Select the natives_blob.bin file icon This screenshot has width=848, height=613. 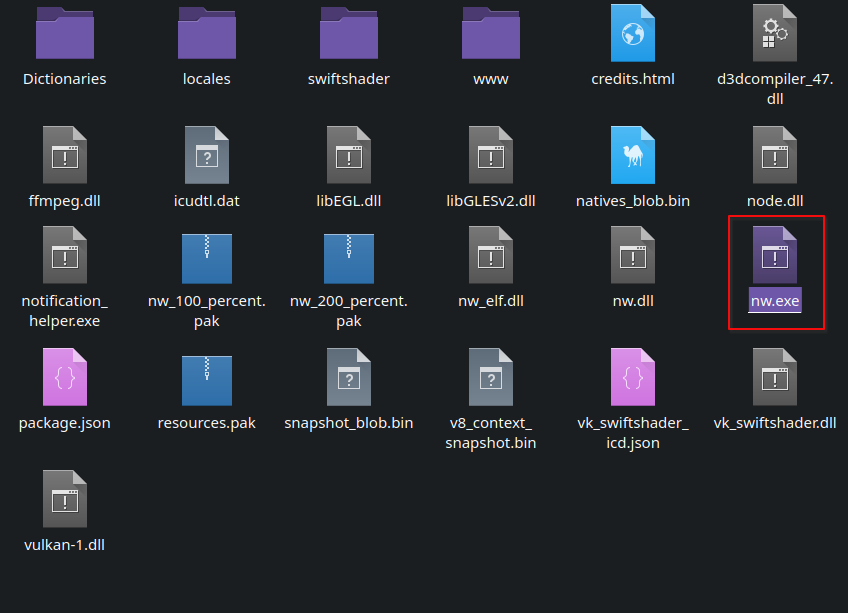633,155
